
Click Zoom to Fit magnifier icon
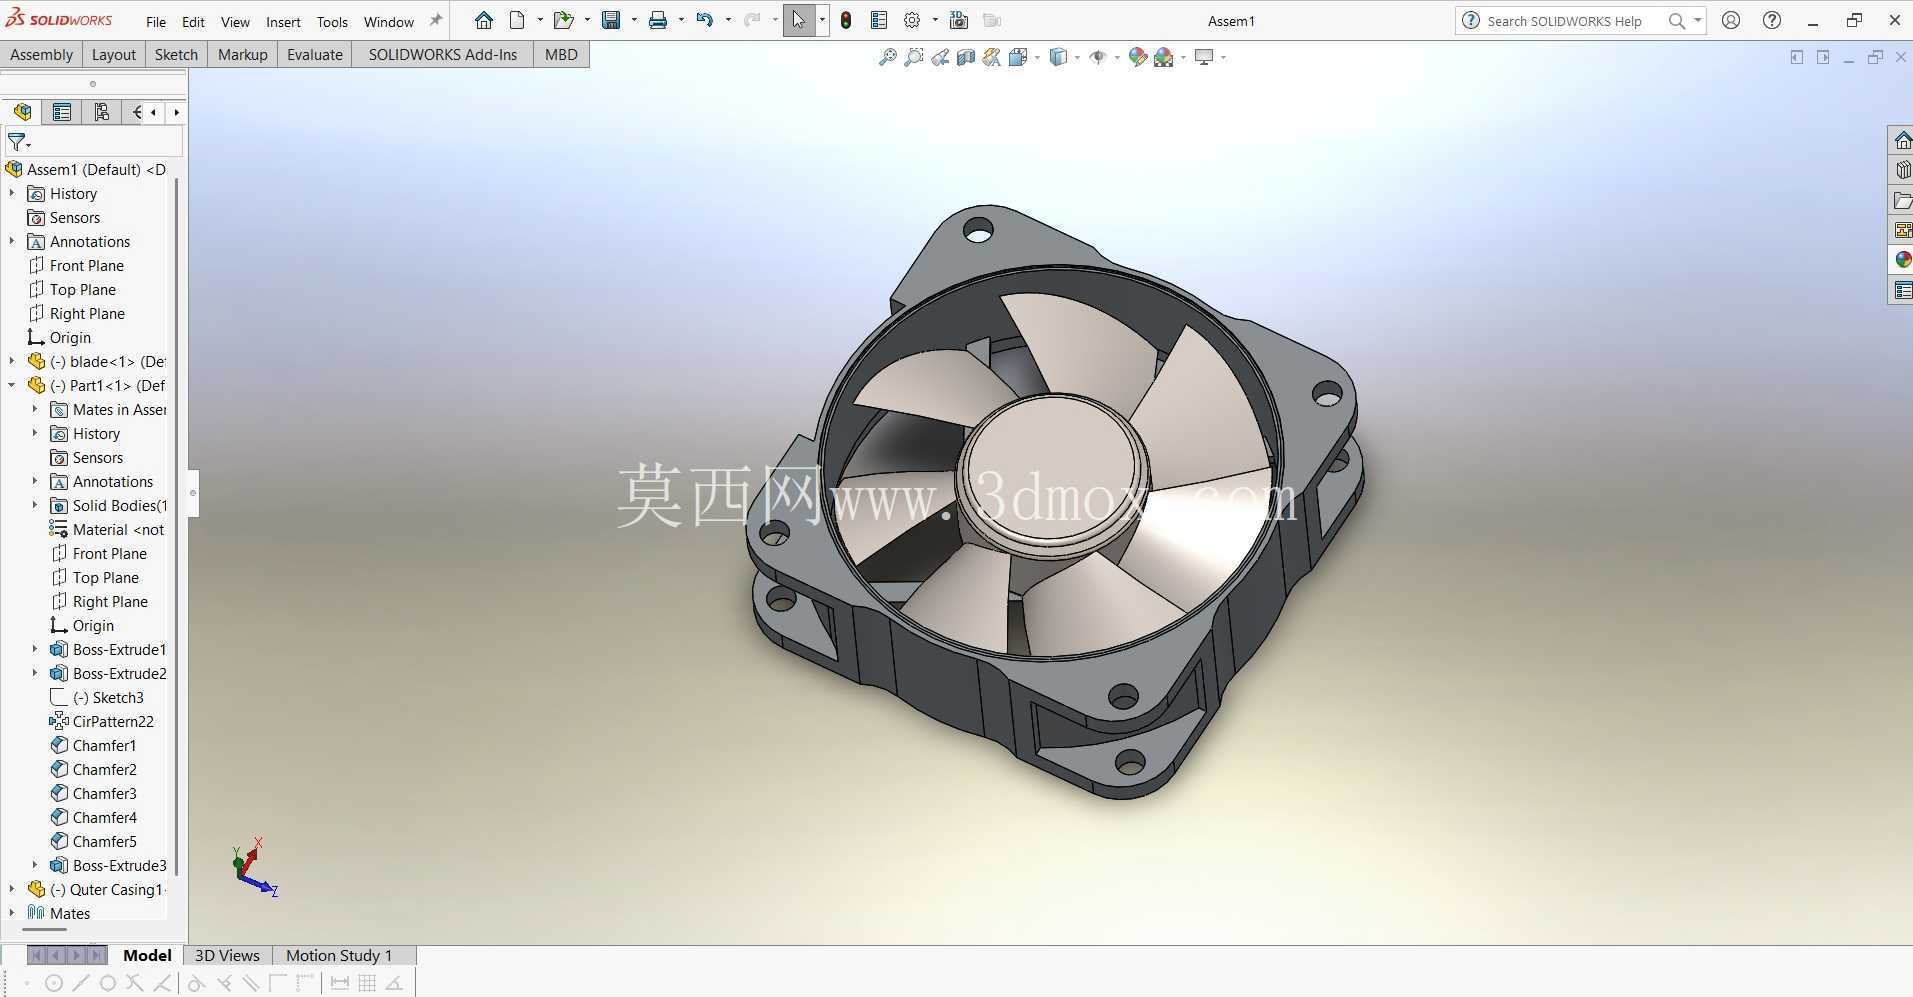pos(887,57)
